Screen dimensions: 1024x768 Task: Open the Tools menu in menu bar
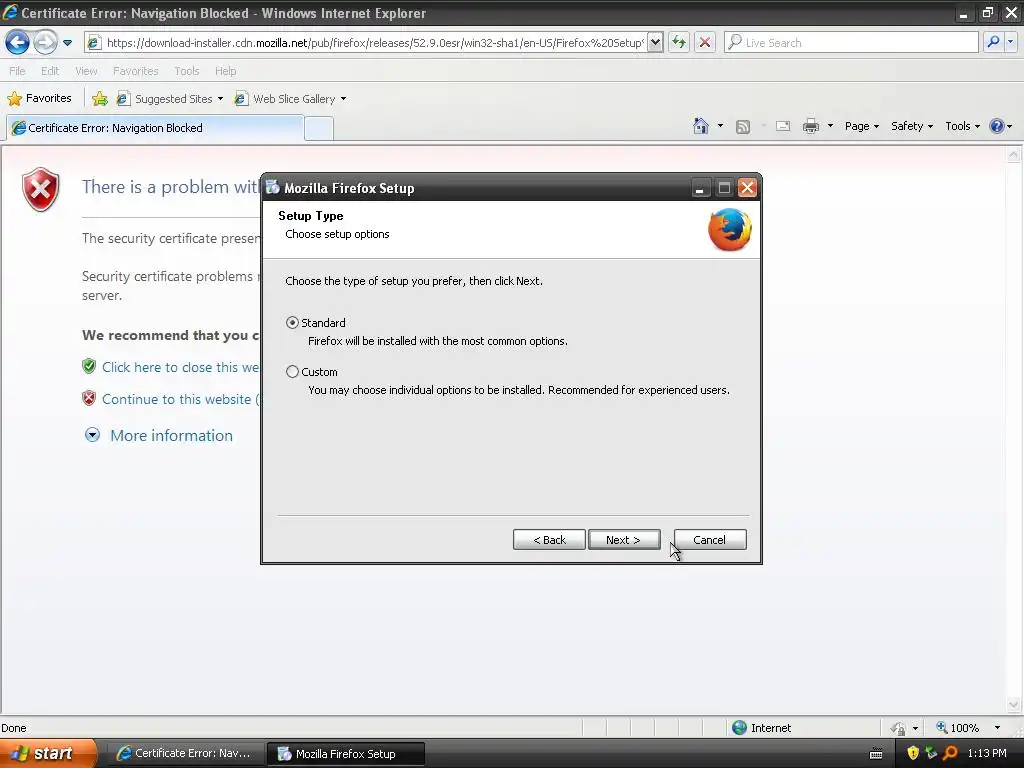186,71
